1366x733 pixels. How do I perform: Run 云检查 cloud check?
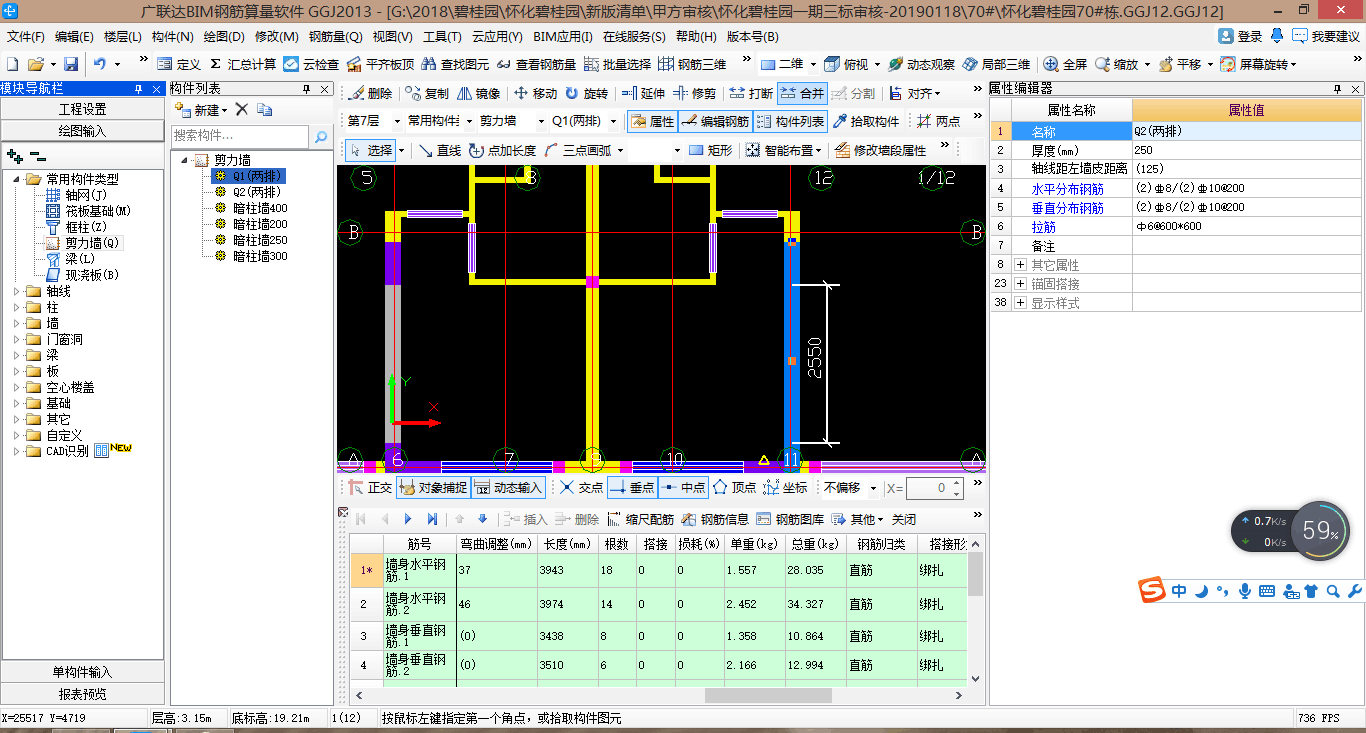coord(311,64)
